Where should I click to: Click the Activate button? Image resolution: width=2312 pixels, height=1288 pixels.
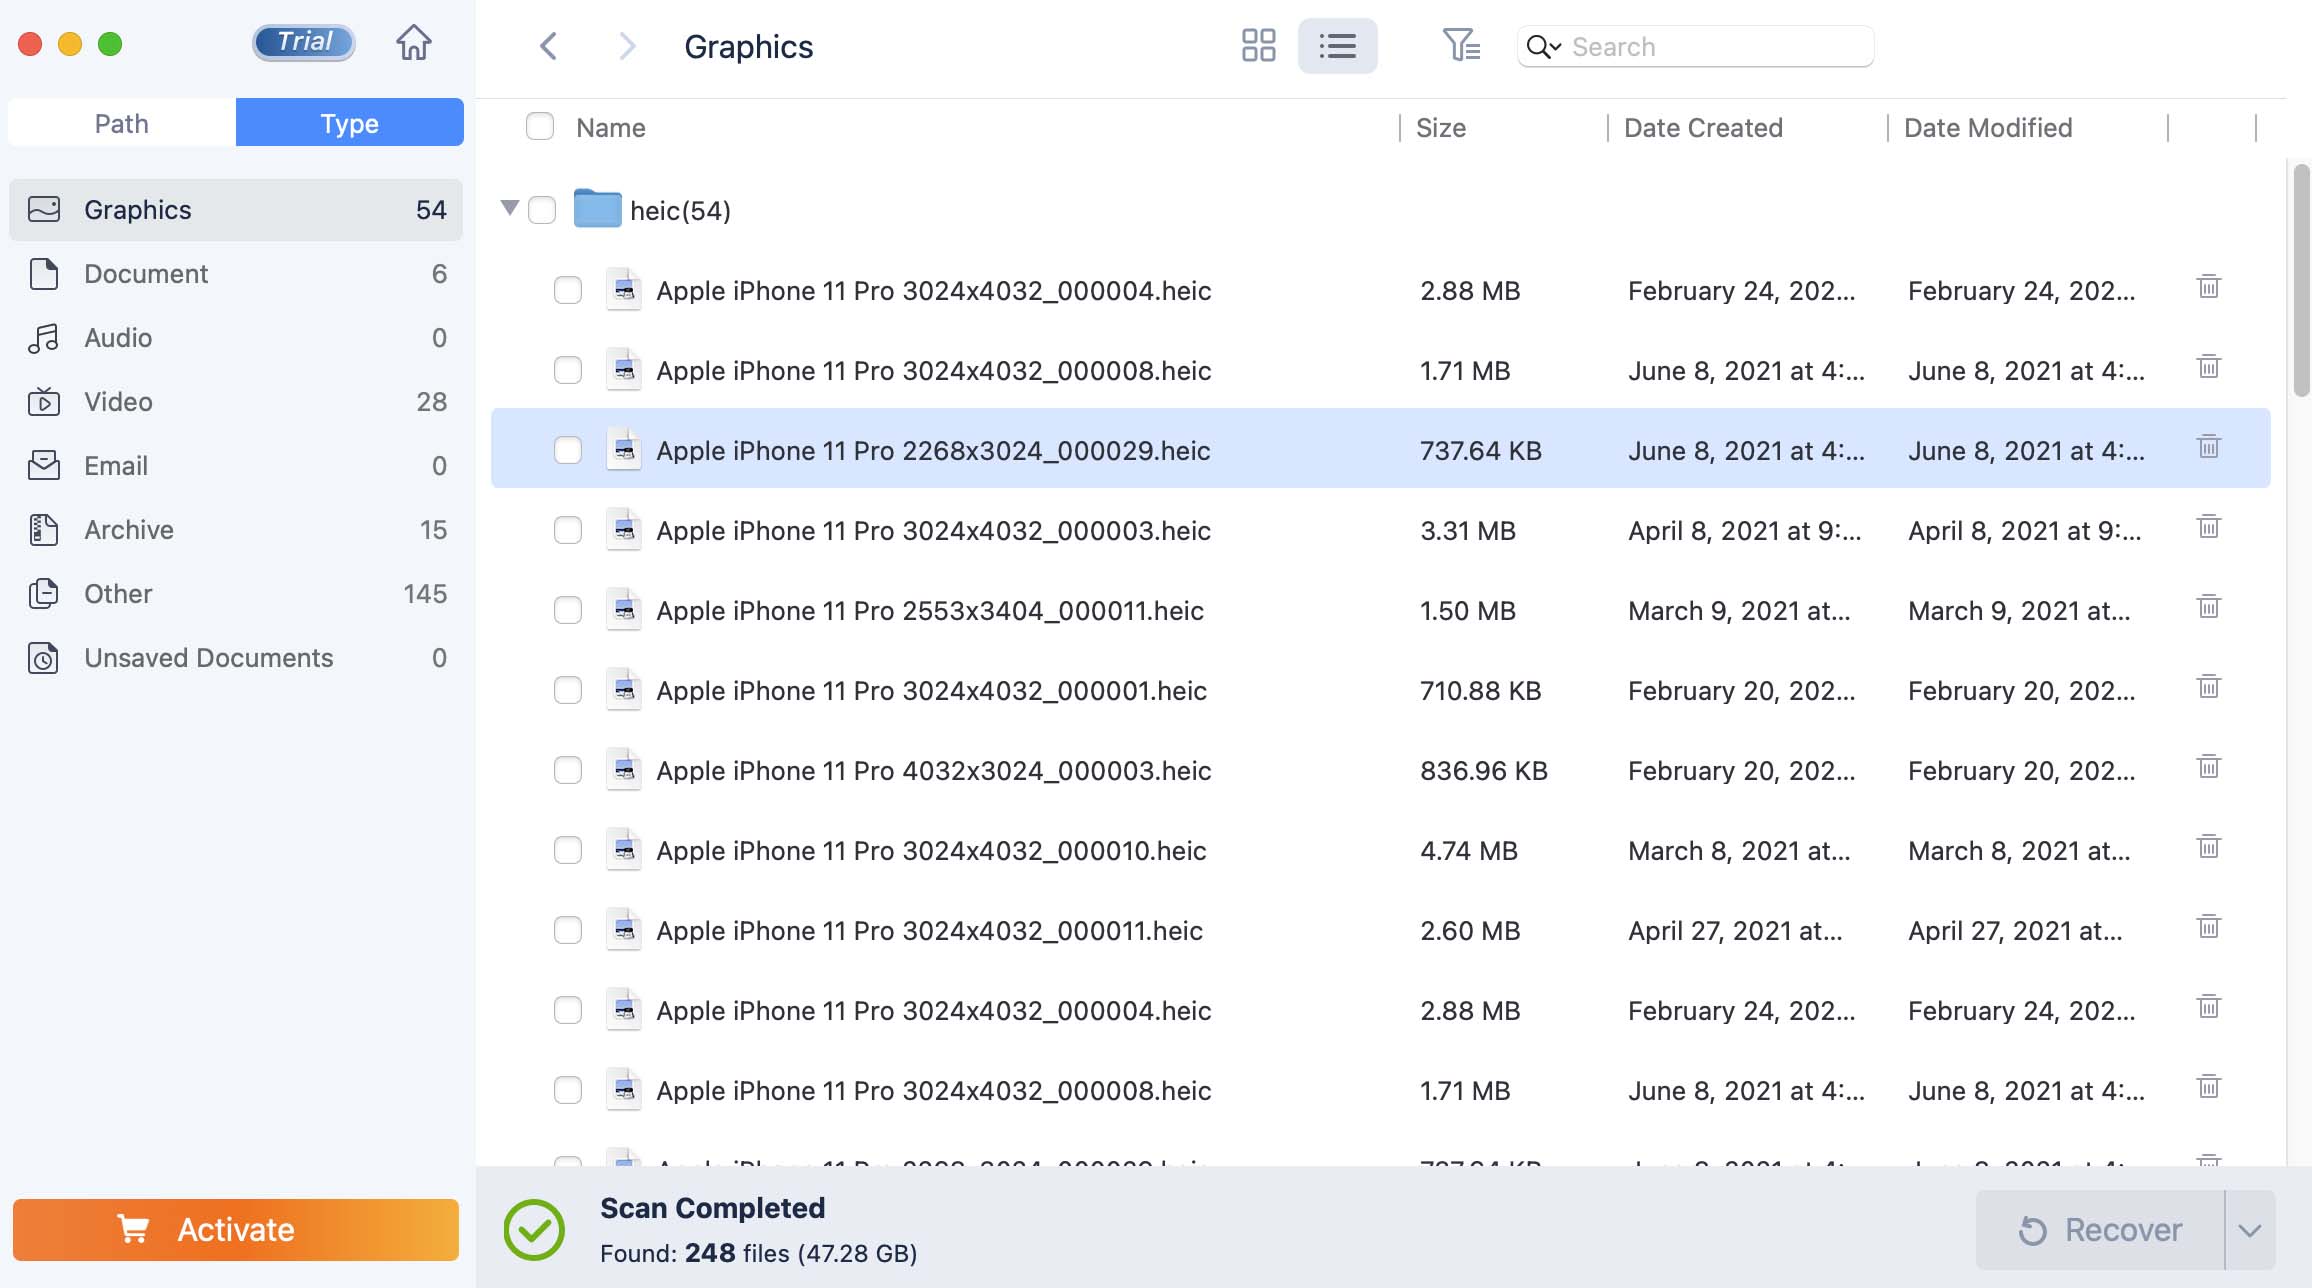[236, 1229]
